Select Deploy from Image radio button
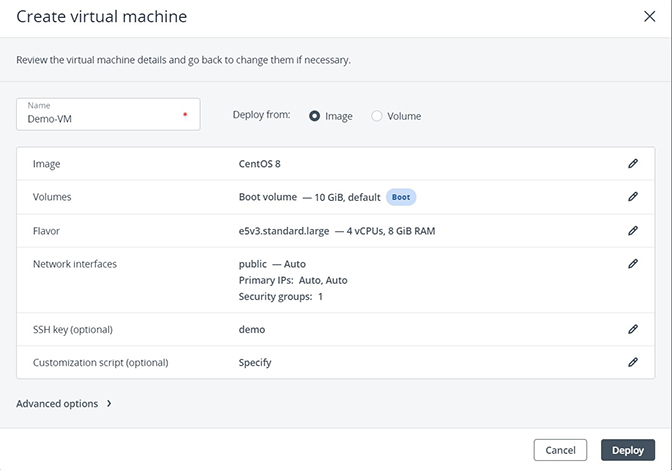The width and height of the screenshot is (672, 470). (315, 116)
